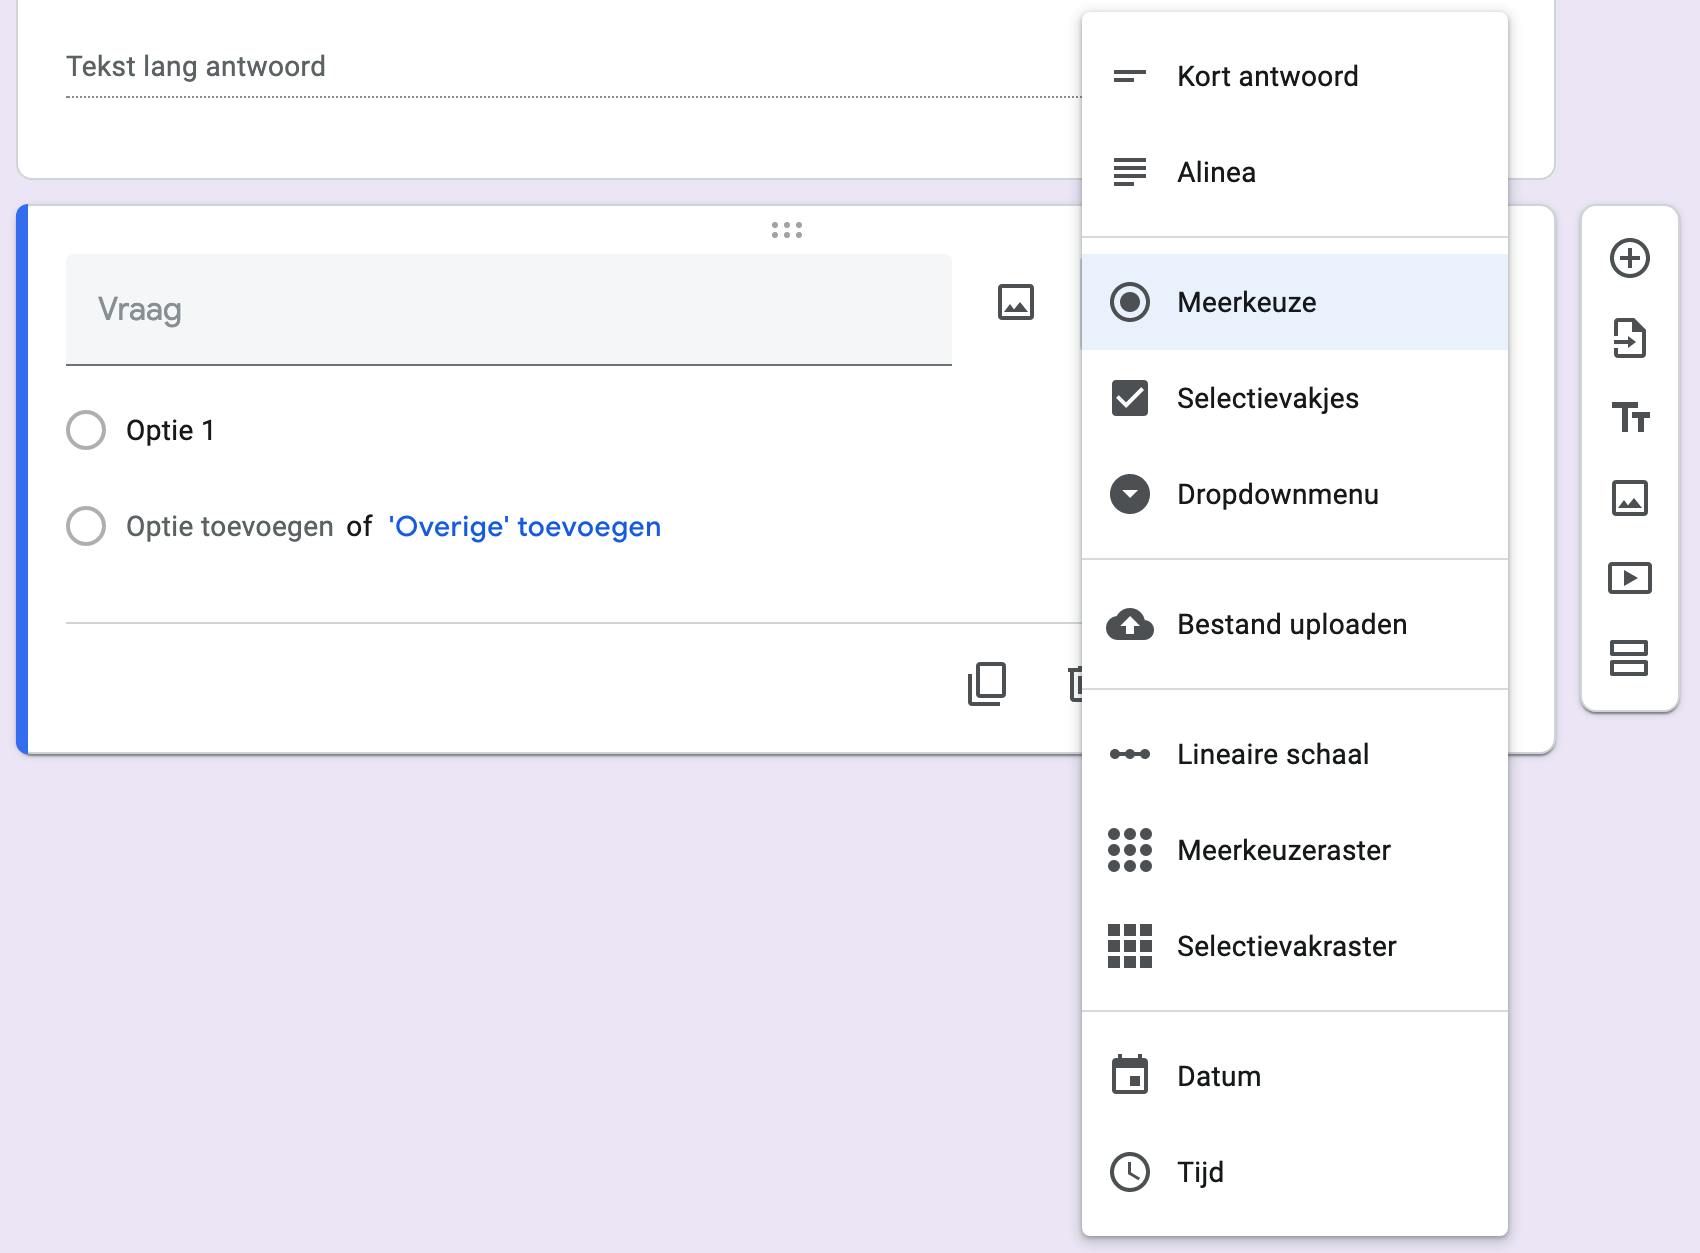Click the Optie toevoegen text
The width and height of the screenshot is (1700, 1253).
[x=229, y=527]
